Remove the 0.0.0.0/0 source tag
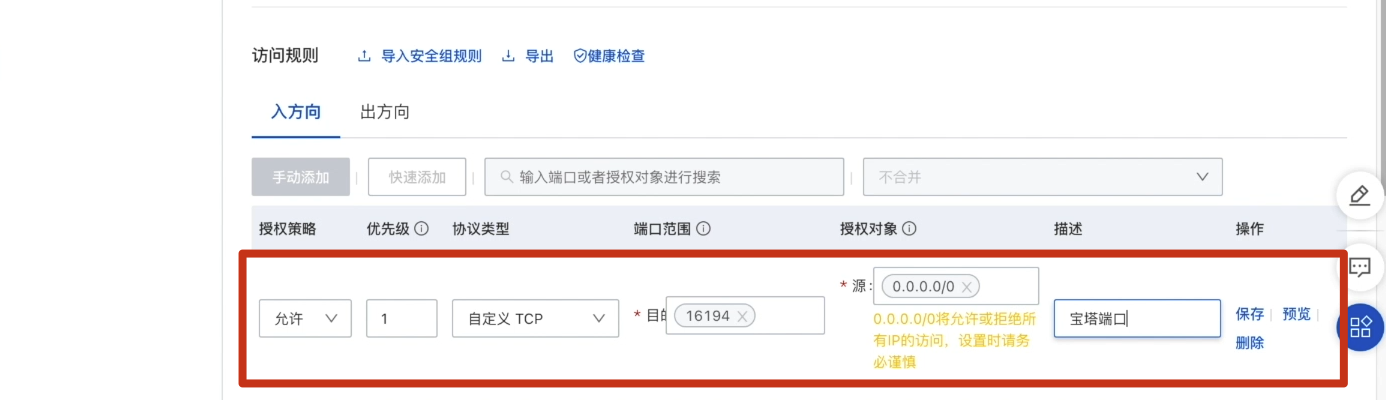 click(x=966, y=287)
